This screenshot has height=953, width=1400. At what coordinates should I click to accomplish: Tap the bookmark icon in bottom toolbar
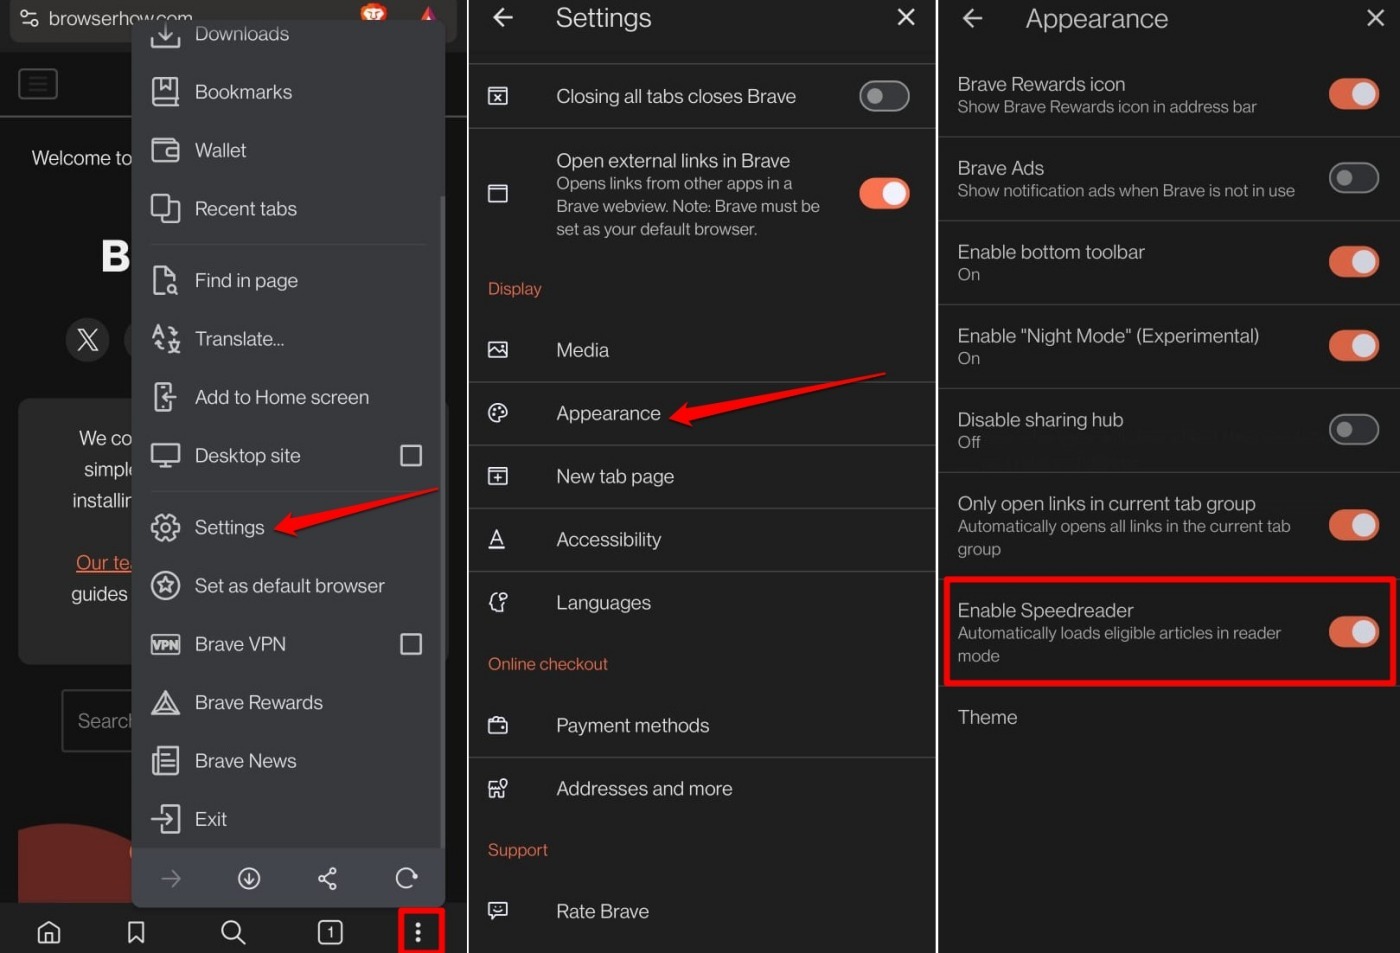pyautogui.click(x=136, y=932)
